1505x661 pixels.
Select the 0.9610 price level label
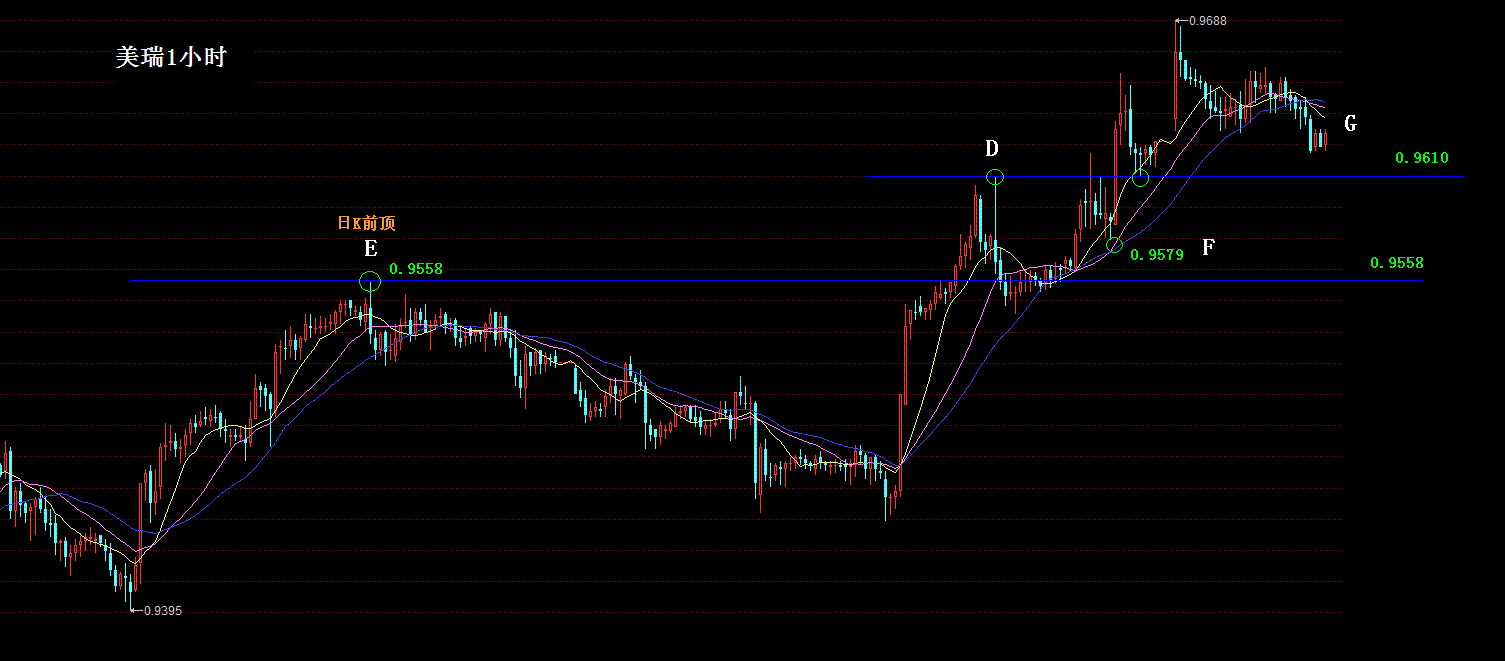click(x=1421, y=158)
